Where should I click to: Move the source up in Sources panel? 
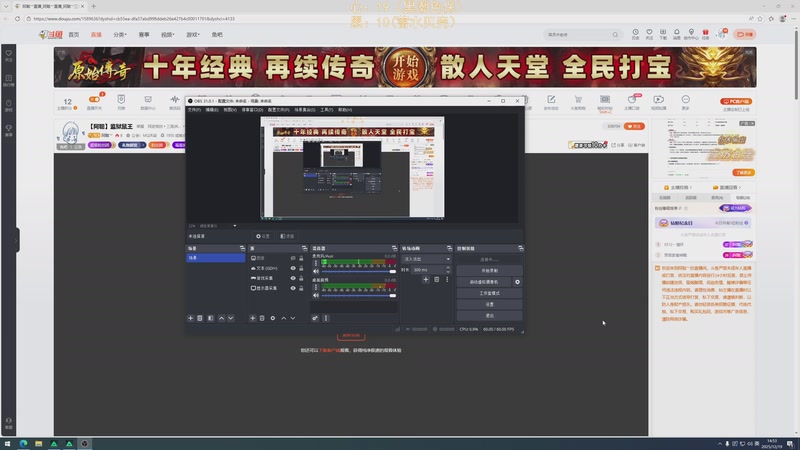tap(284, 318)
